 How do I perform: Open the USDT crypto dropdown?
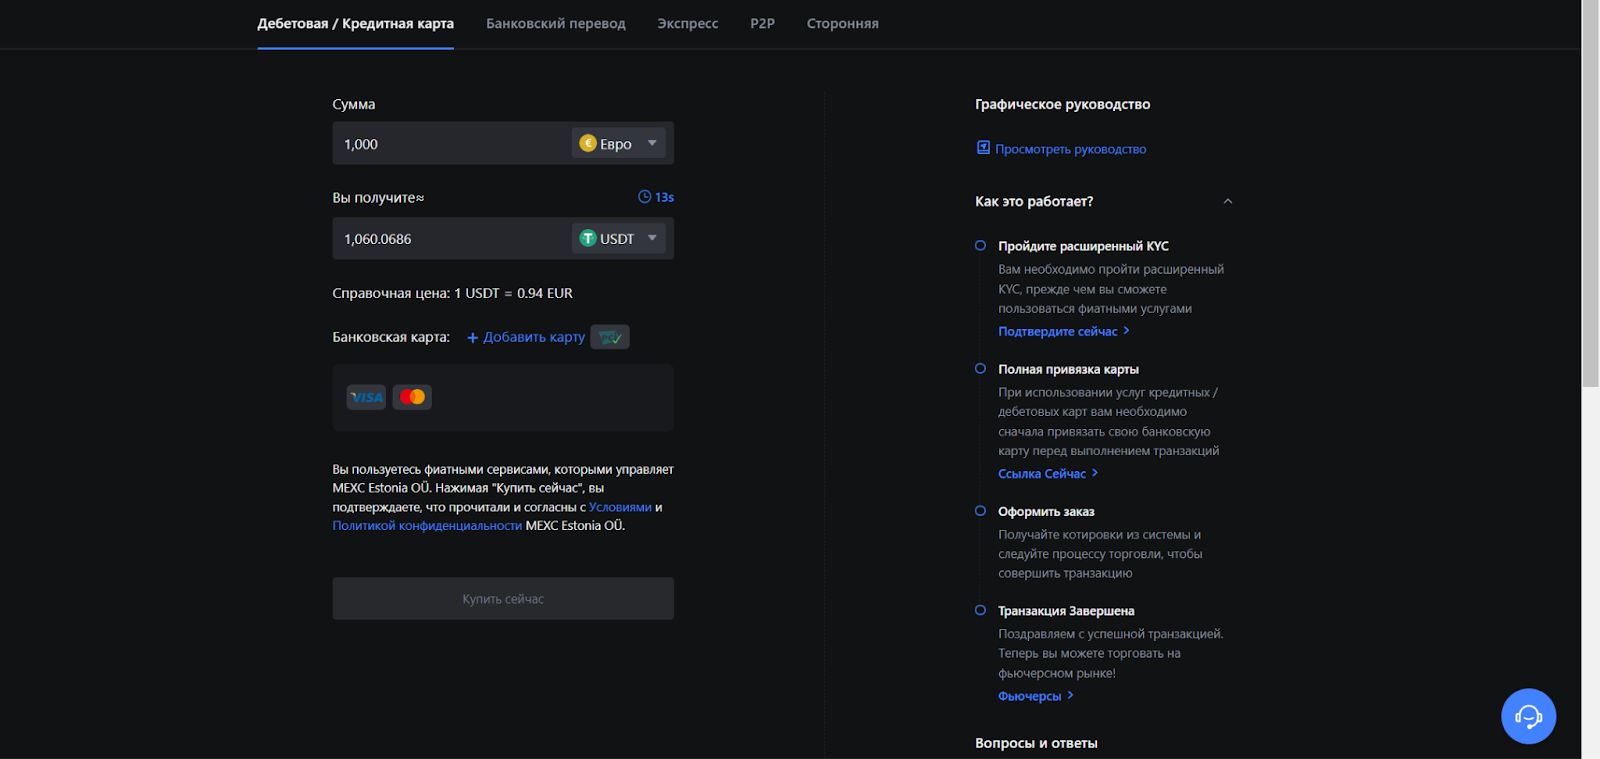[x=652, y=238]
